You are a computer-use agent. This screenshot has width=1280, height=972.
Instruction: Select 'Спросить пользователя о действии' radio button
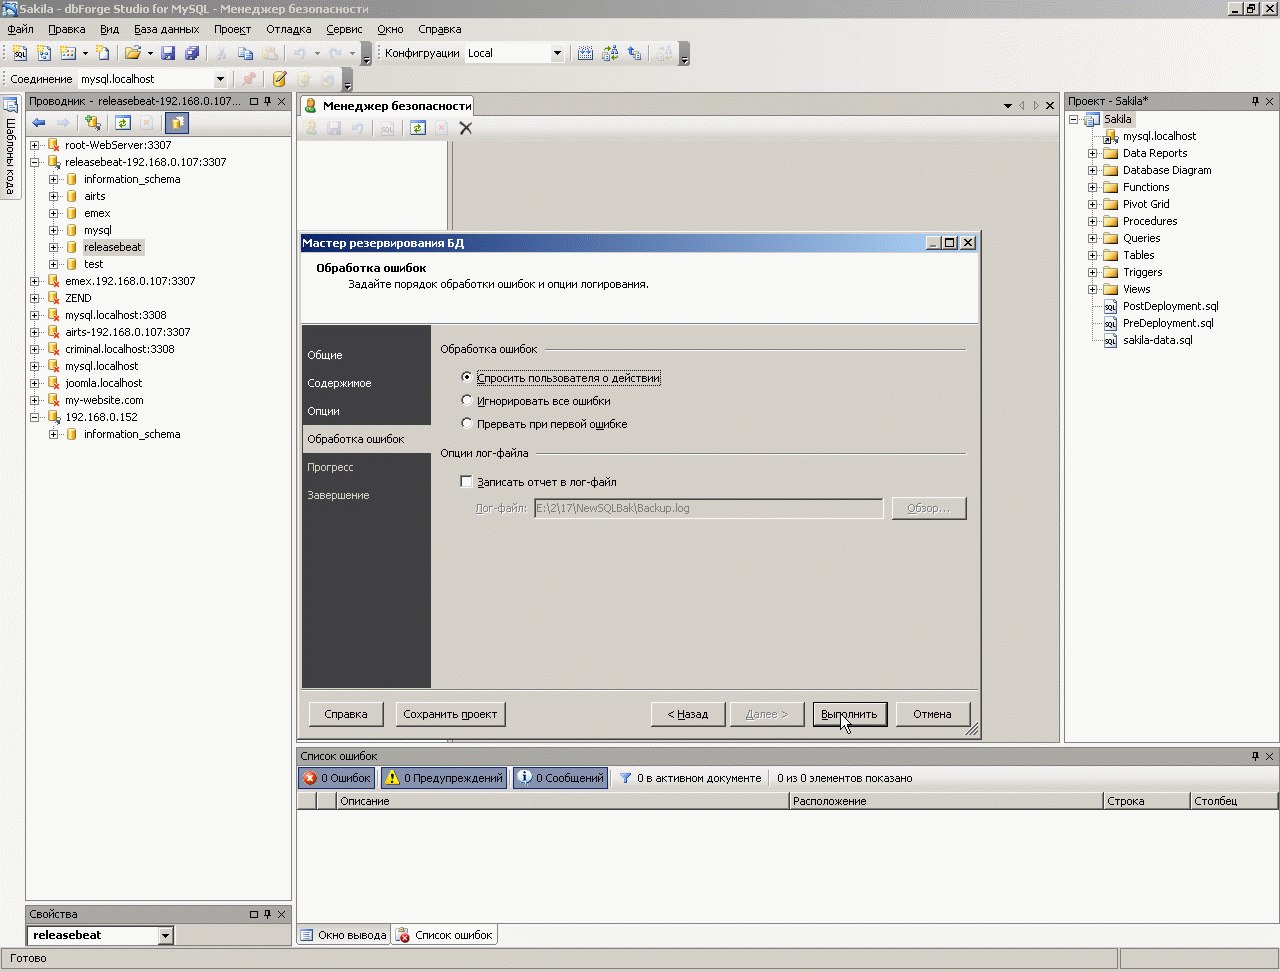(x=467, y=377)
